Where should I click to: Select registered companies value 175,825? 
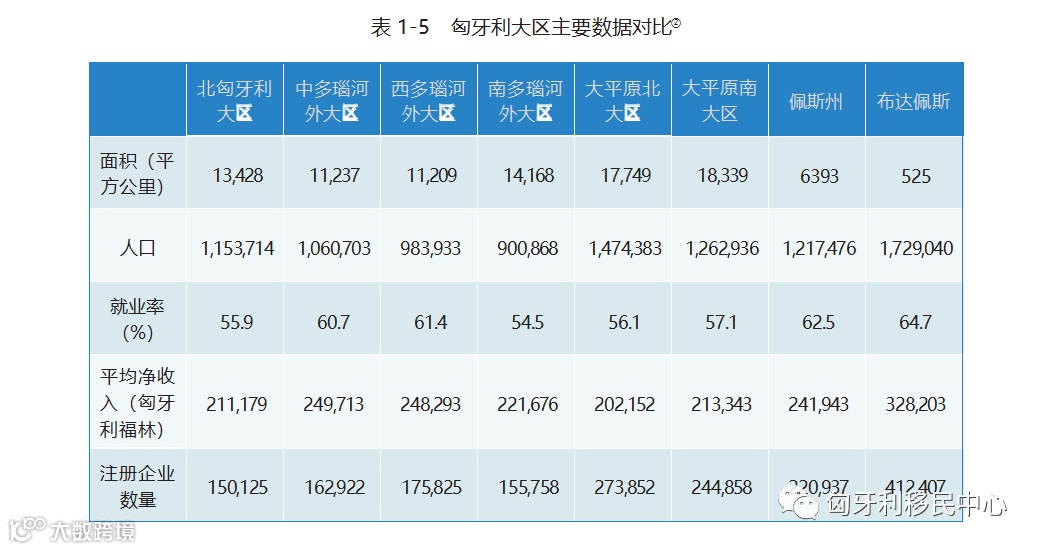pyautogui.click(x=432, y=488)
